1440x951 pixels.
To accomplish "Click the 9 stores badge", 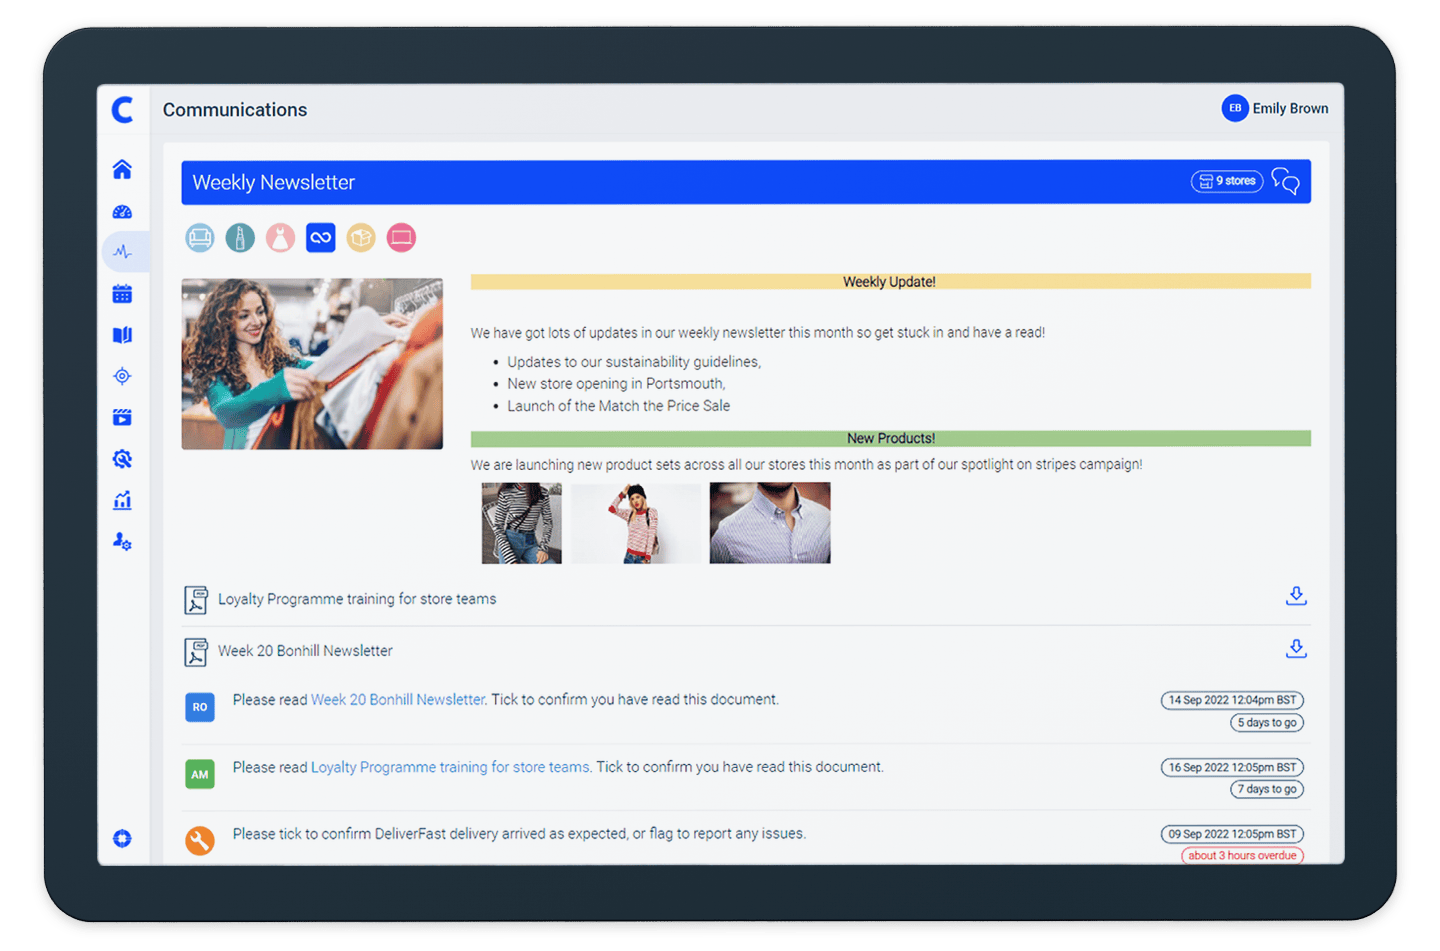I will tap(1227, 181).
